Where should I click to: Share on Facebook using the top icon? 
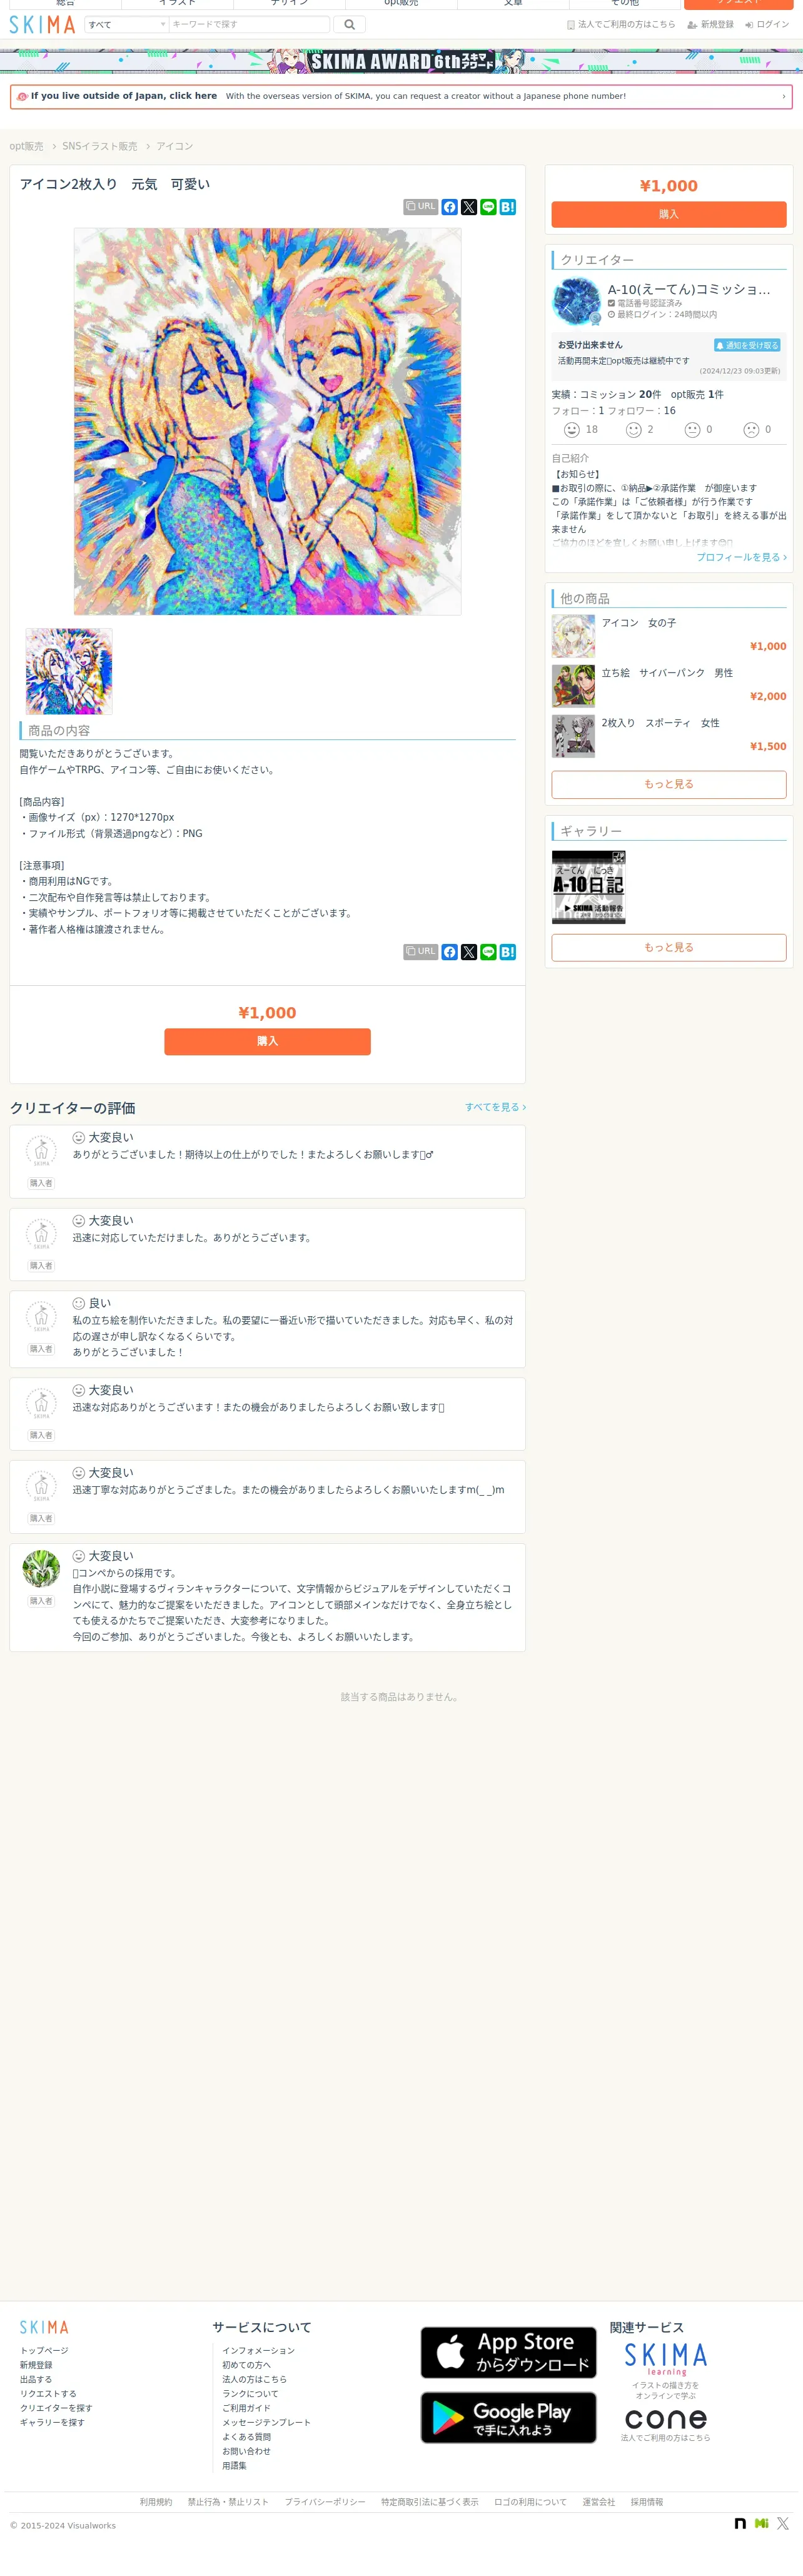coord(450,207)
